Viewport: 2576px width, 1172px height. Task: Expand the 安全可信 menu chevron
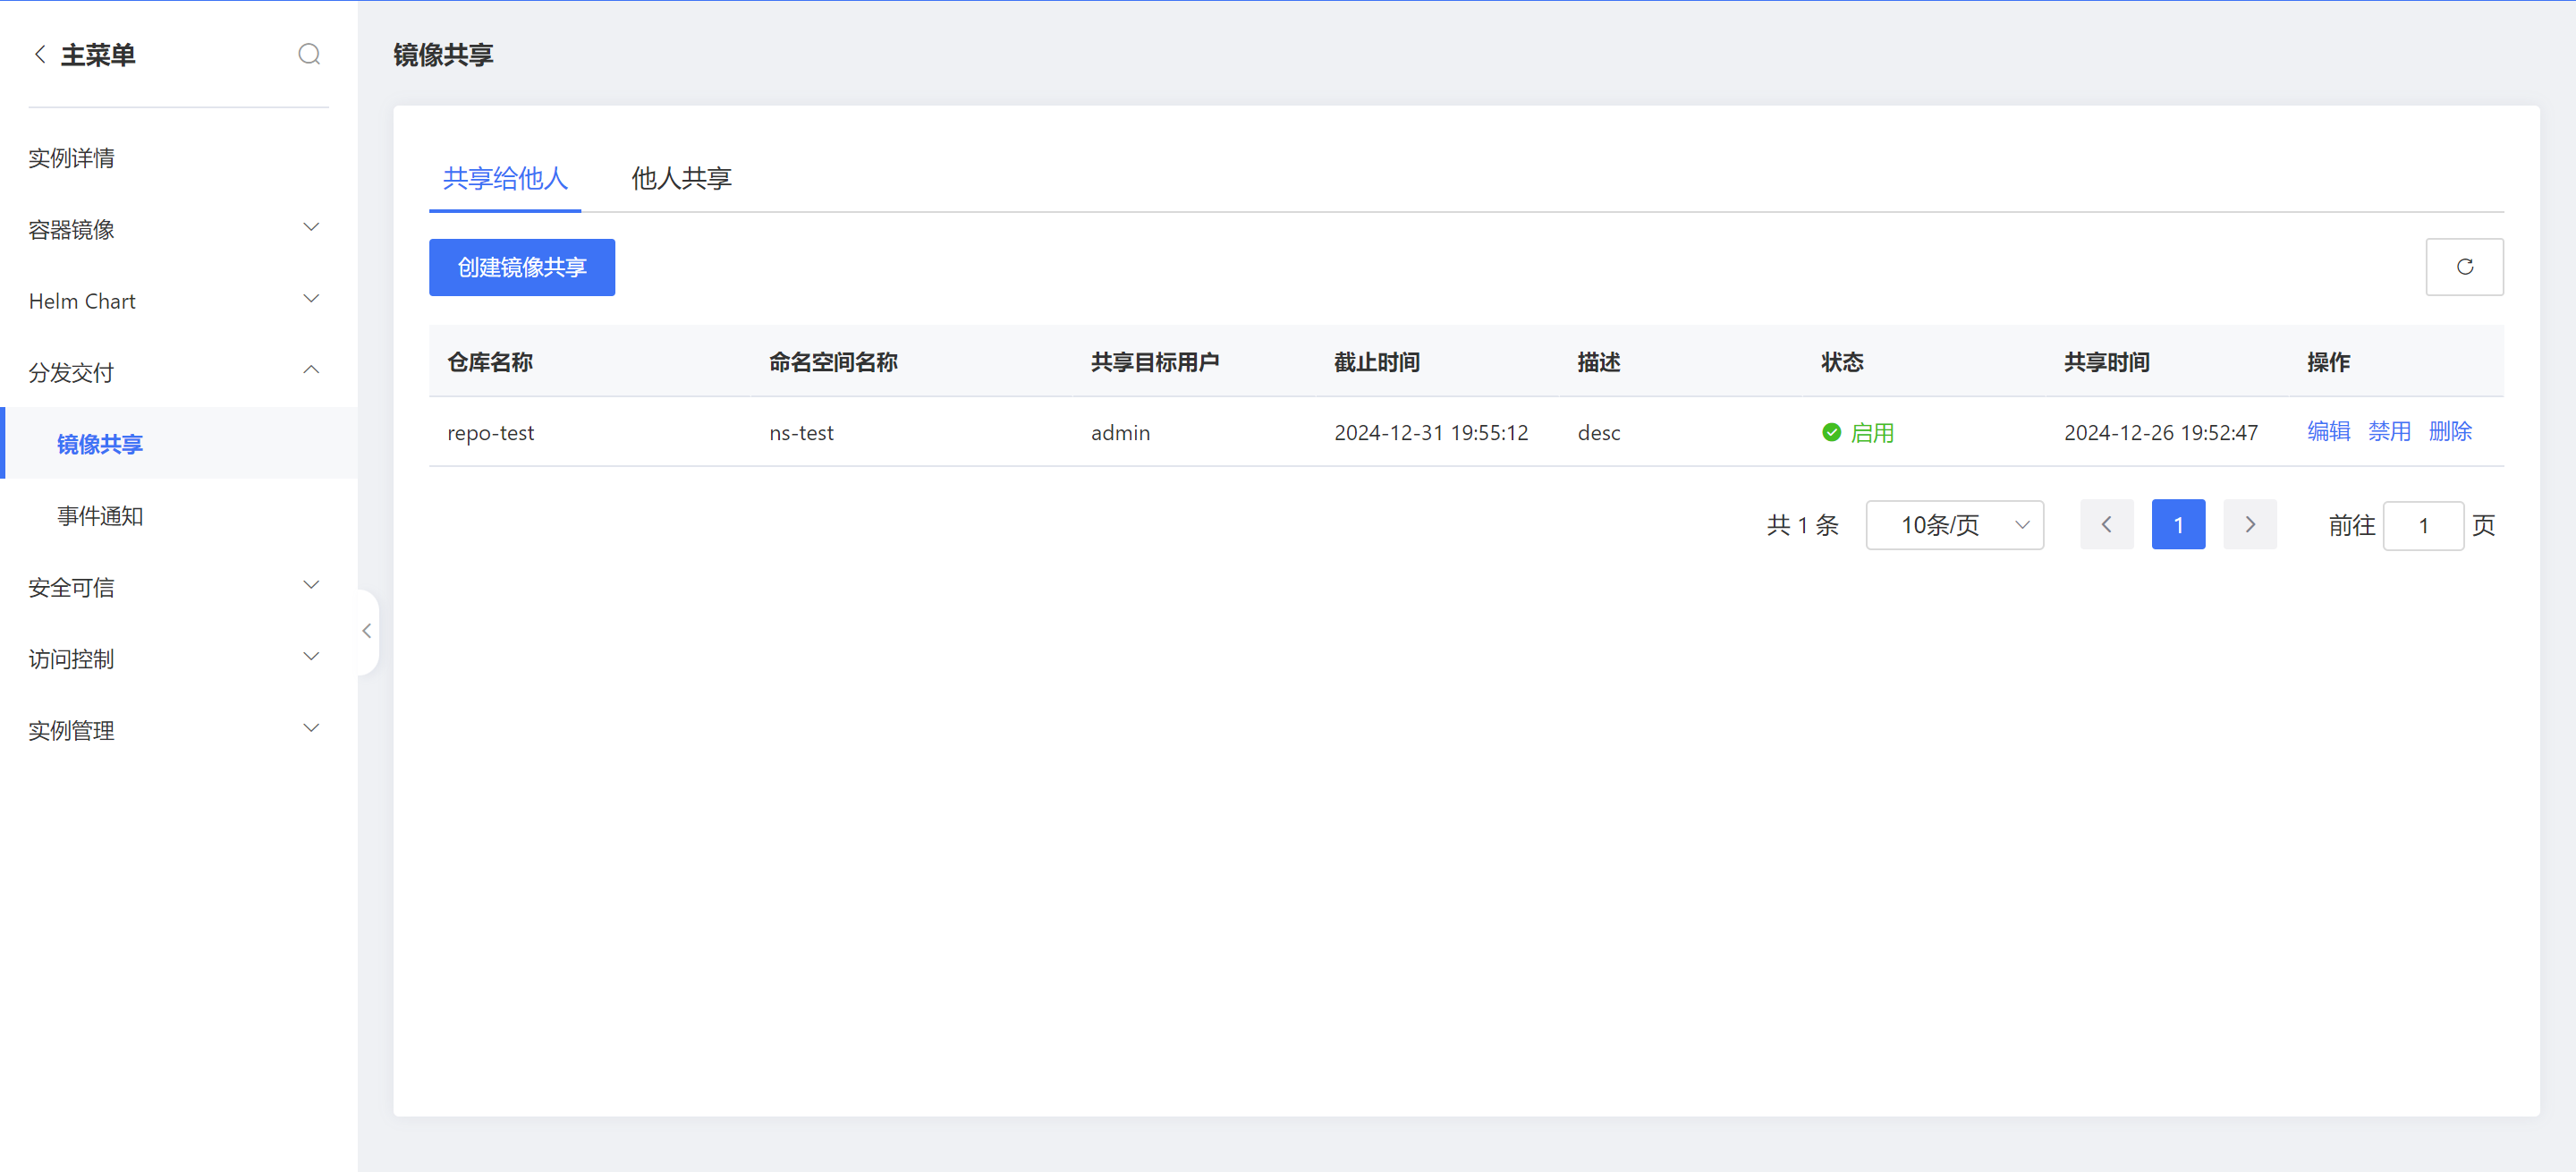pos(311,586)
